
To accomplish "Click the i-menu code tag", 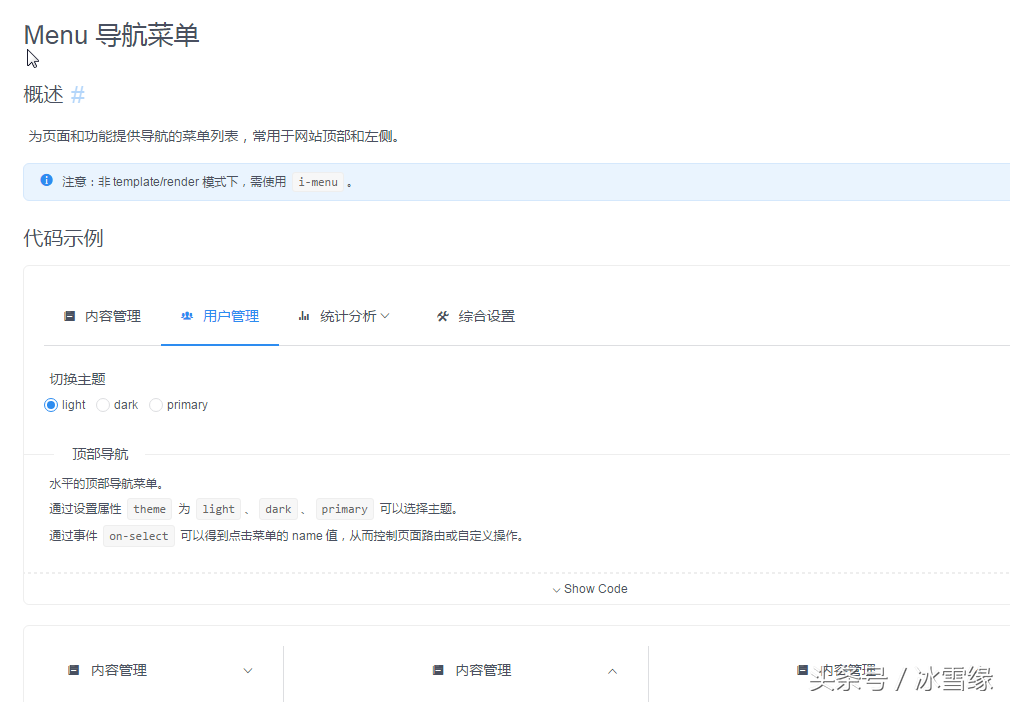I will pyautogui.click(x=318, y=182).
